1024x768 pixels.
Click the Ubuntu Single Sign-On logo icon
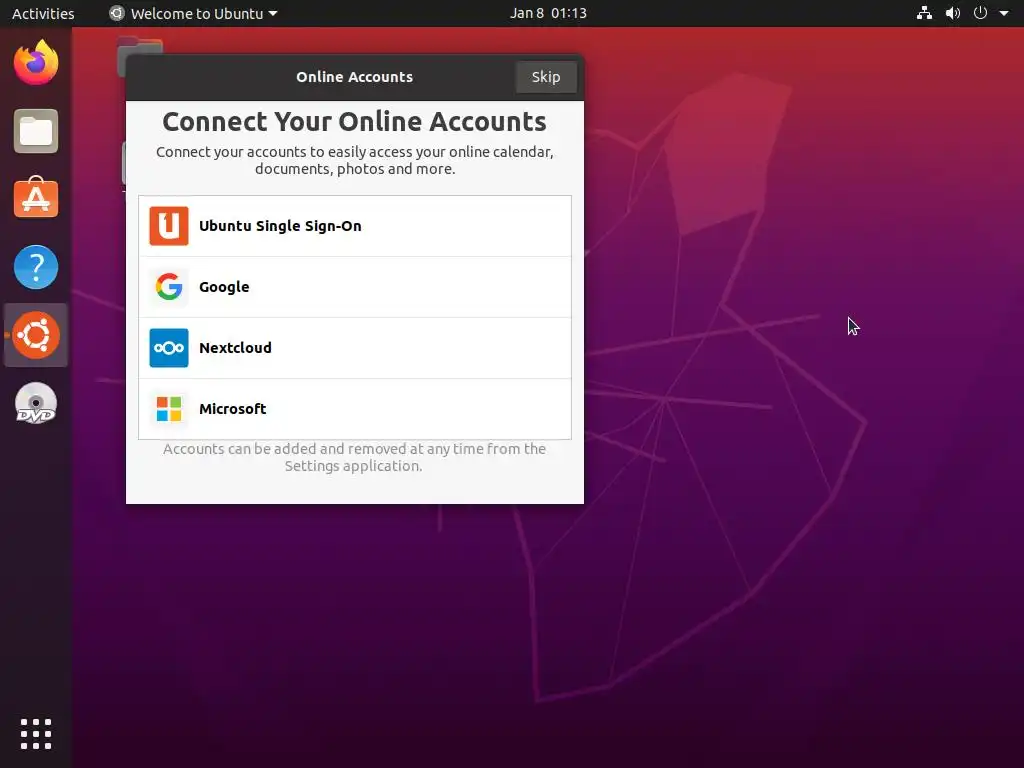point(168,226)
